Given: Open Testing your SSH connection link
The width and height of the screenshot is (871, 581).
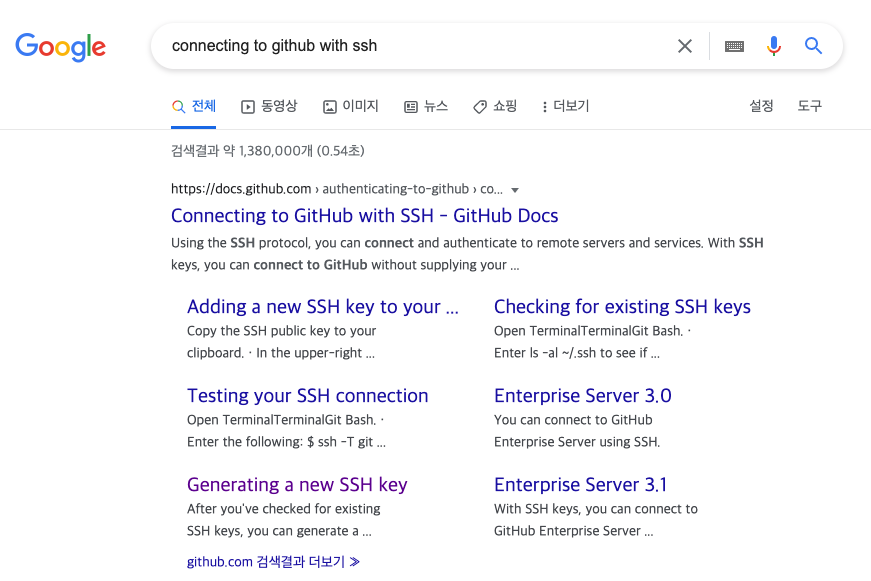Looking at the screenshot, I should (308, 395).
